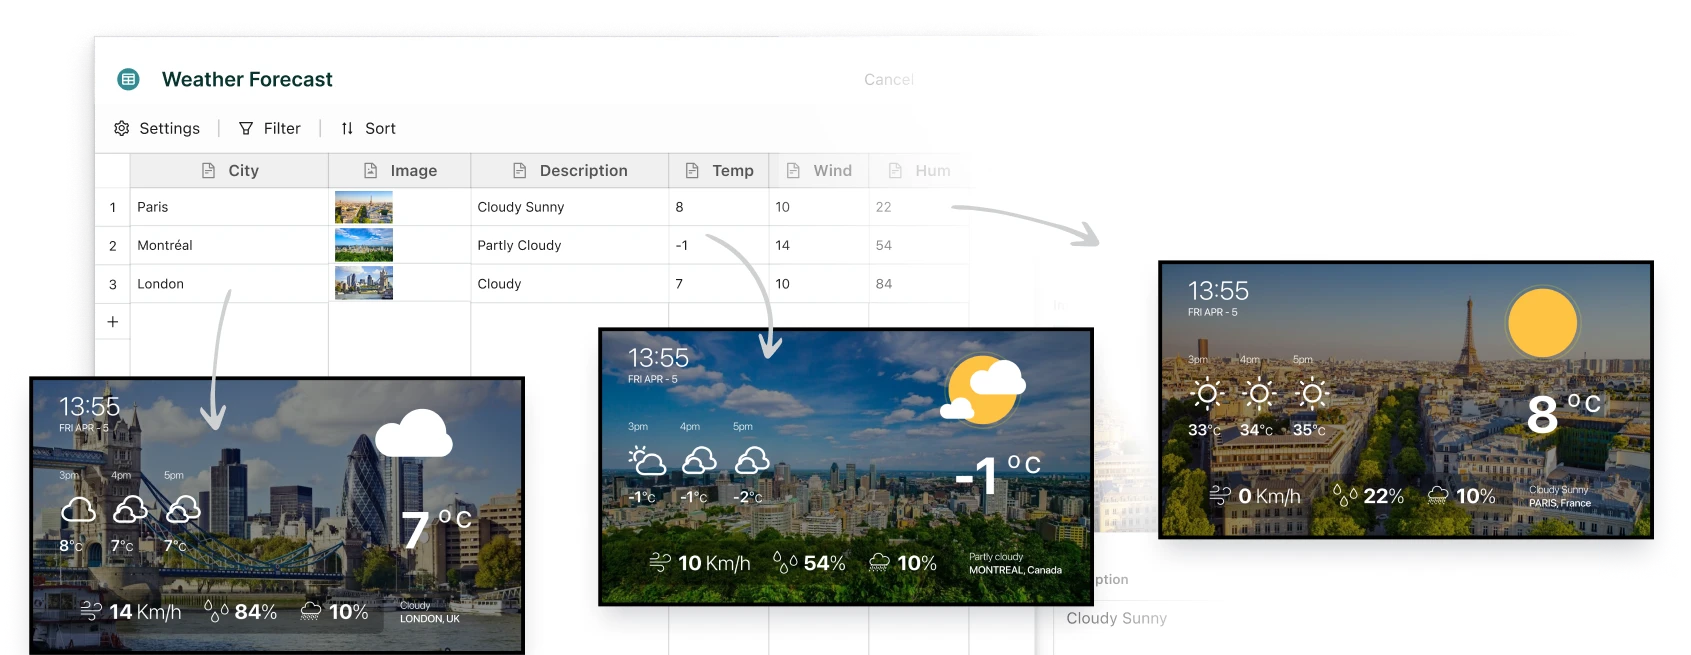Click the 4pm cloud icon on Montreal card

point(699,461)
